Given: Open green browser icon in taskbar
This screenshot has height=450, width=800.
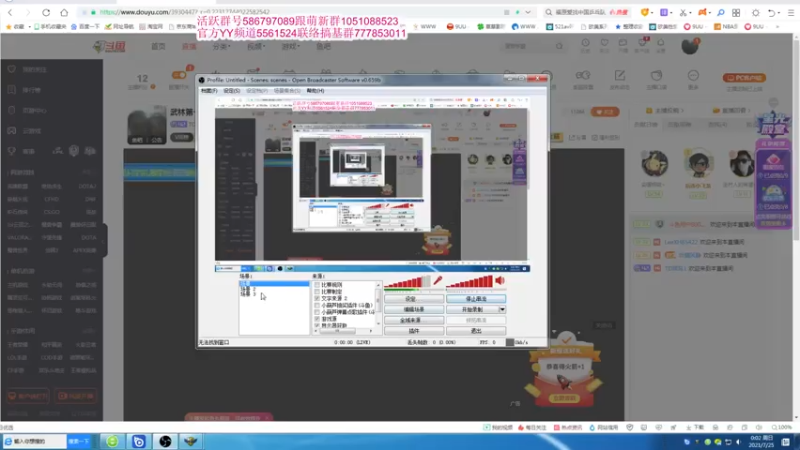Looking at the screenshot, I should point(112,441).
